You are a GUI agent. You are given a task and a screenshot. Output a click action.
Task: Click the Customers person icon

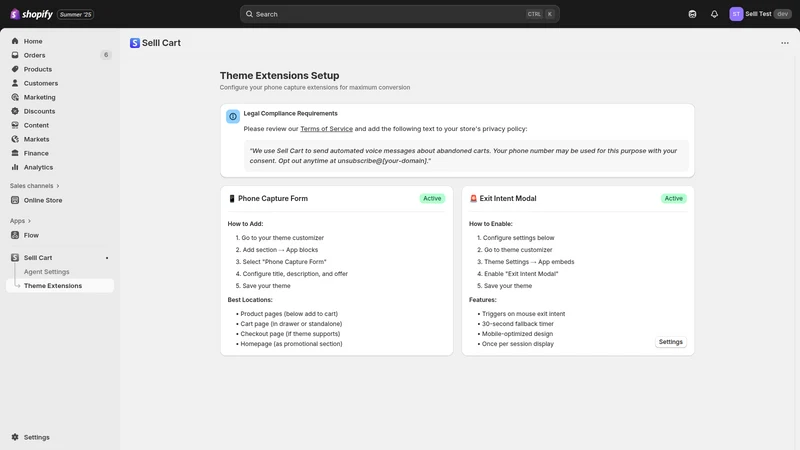15,83
